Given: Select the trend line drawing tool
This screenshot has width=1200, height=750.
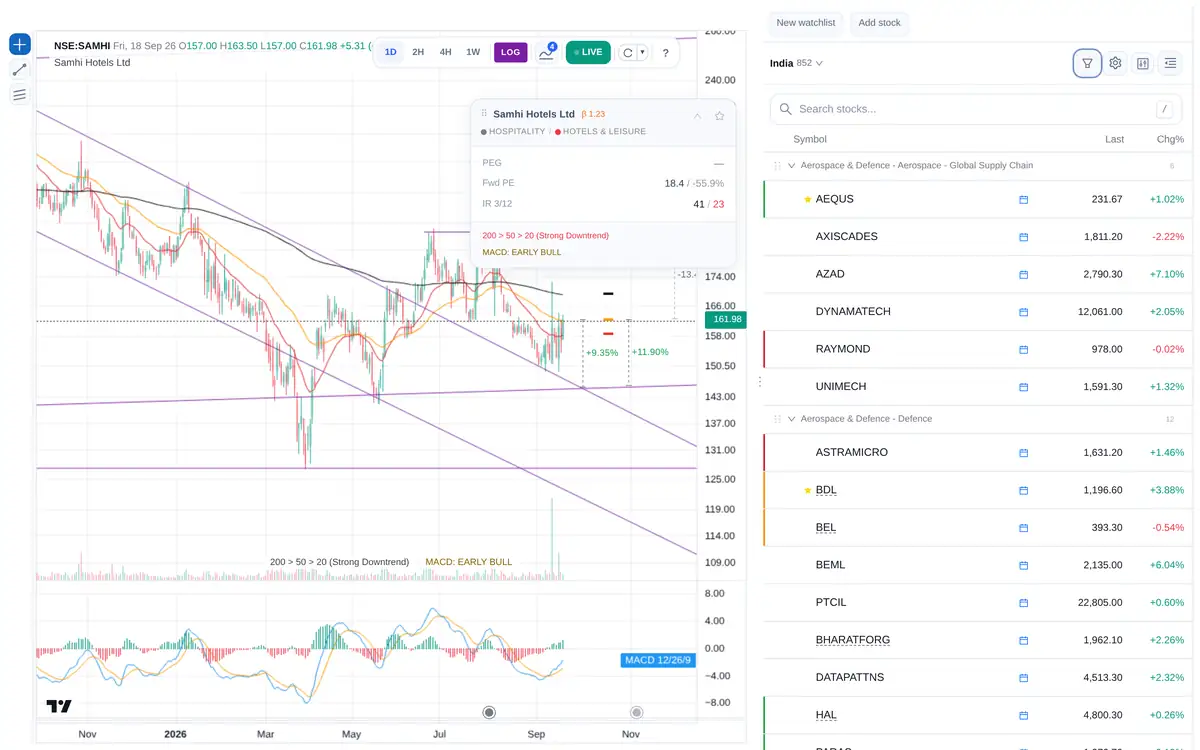Looking at the screenshot, I should (20, 70).
